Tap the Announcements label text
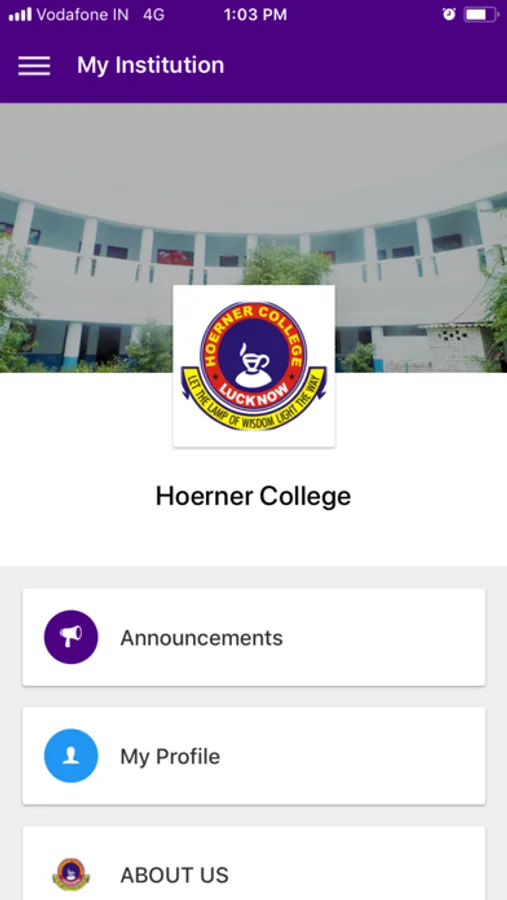507x900 pixels. pos(202,638)
